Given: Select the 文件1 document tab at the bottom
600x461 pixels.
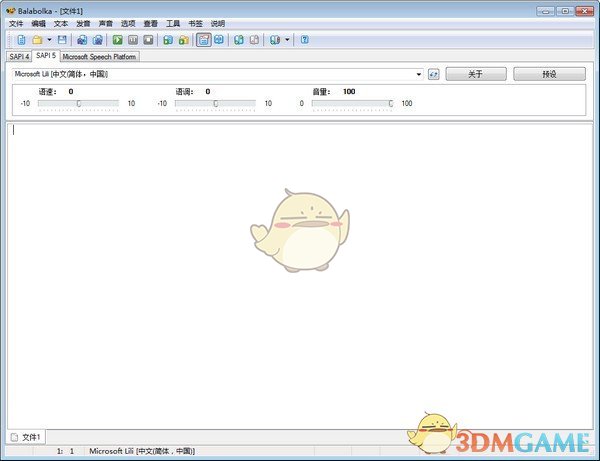Looking at the screenshot, I should tap(26, 437).
